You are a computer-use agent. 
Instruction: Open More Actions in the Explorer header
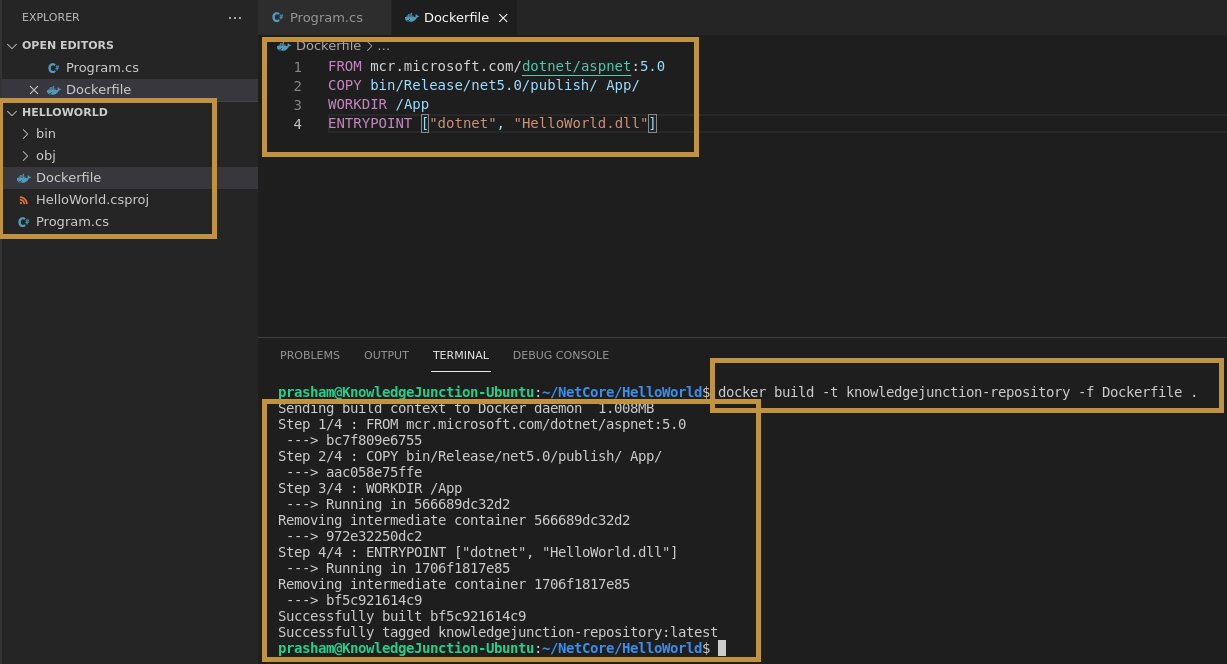click(234, 17)
